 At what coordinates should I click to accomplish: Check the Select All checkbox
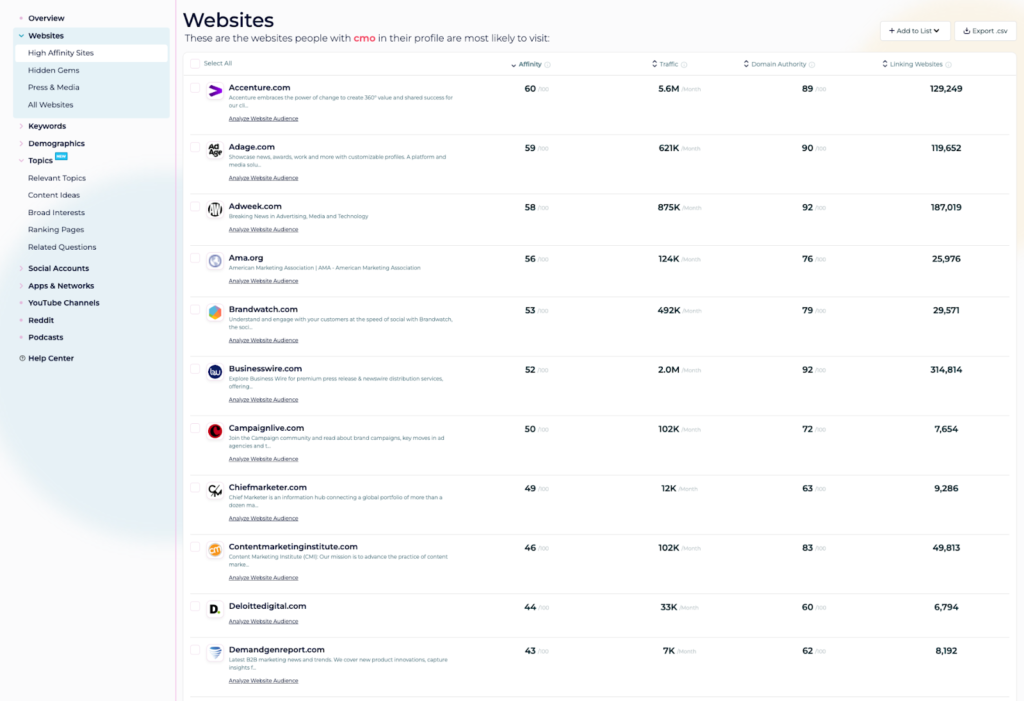195,63
